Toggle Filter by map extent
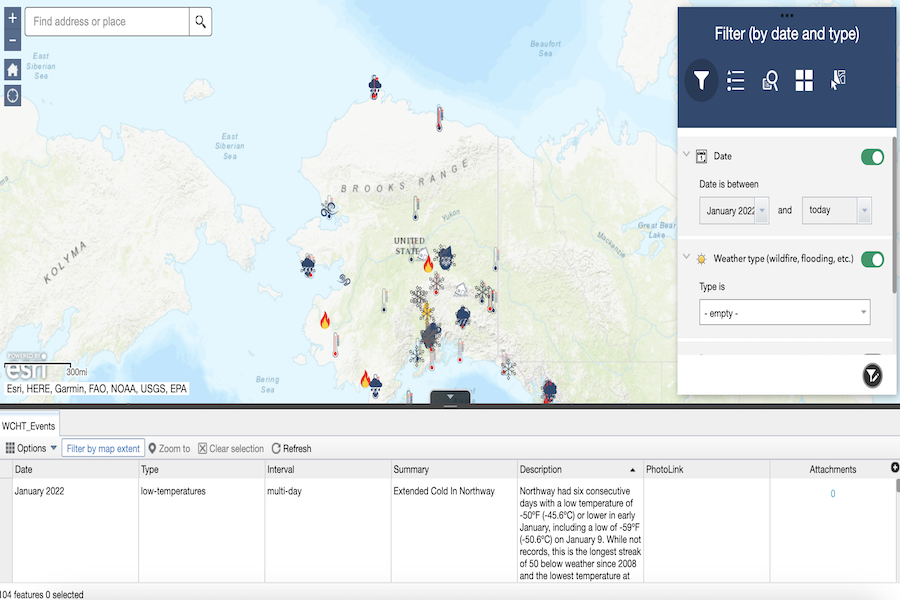Viewport: 900px width, 600px height. click(x=103, y=448)
